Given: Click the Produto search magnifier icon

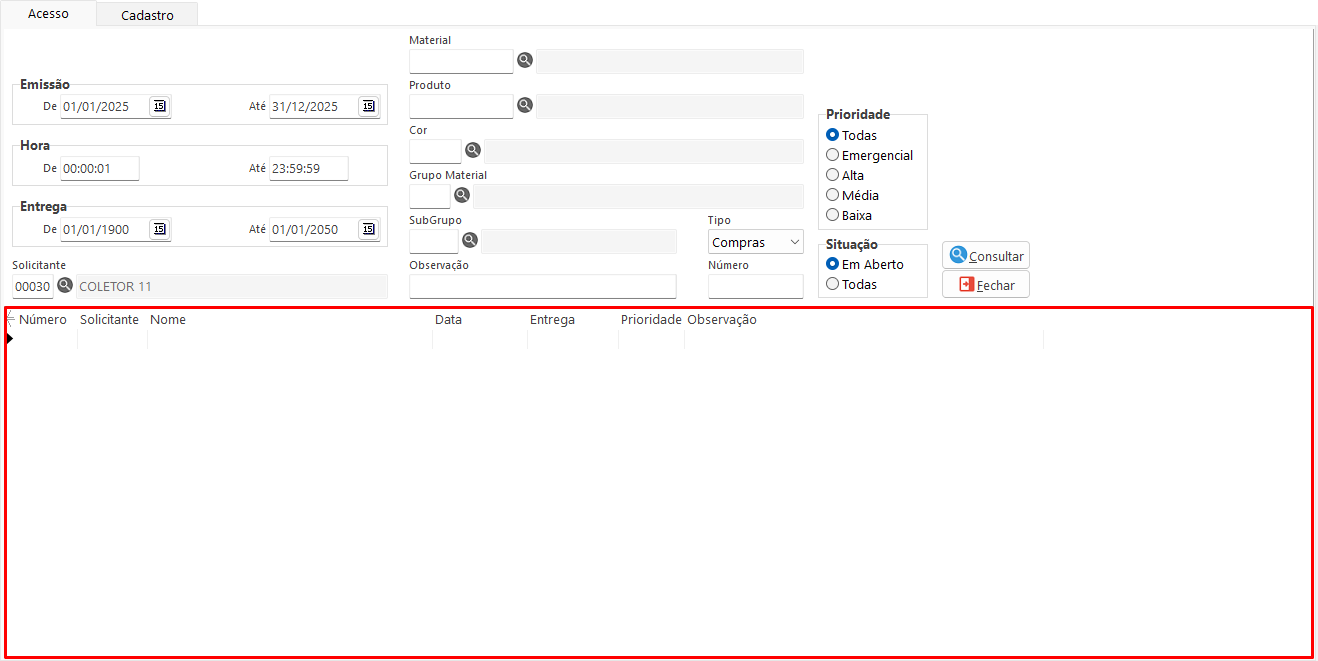Looking at the screenshot, I should coord(525,105).
